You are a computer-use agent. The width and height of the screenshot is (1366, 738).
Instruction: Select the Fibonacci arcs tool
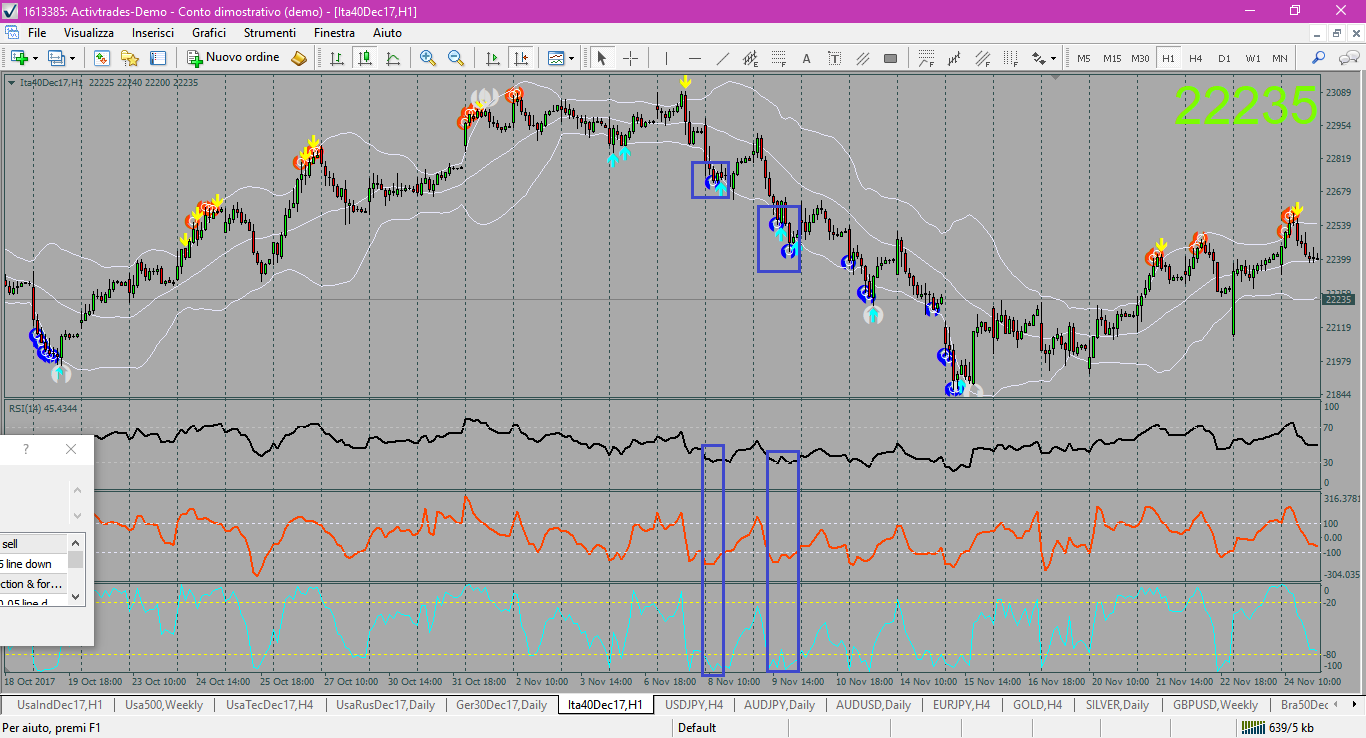926,58
